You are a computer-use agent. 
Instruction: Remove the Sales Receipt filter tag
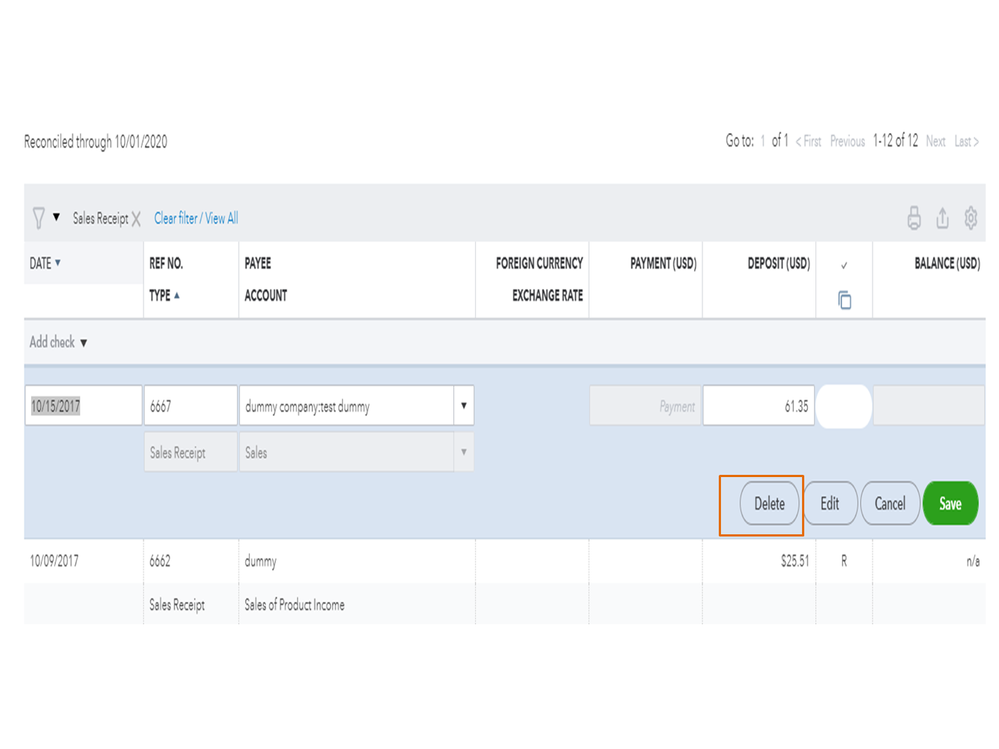point(136,218)
